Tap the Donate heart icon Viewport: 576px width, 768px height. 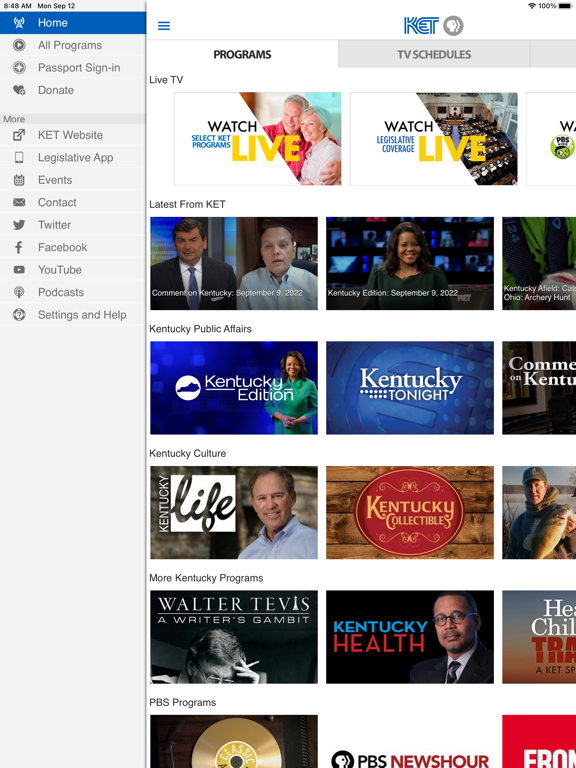pos(19,90)
